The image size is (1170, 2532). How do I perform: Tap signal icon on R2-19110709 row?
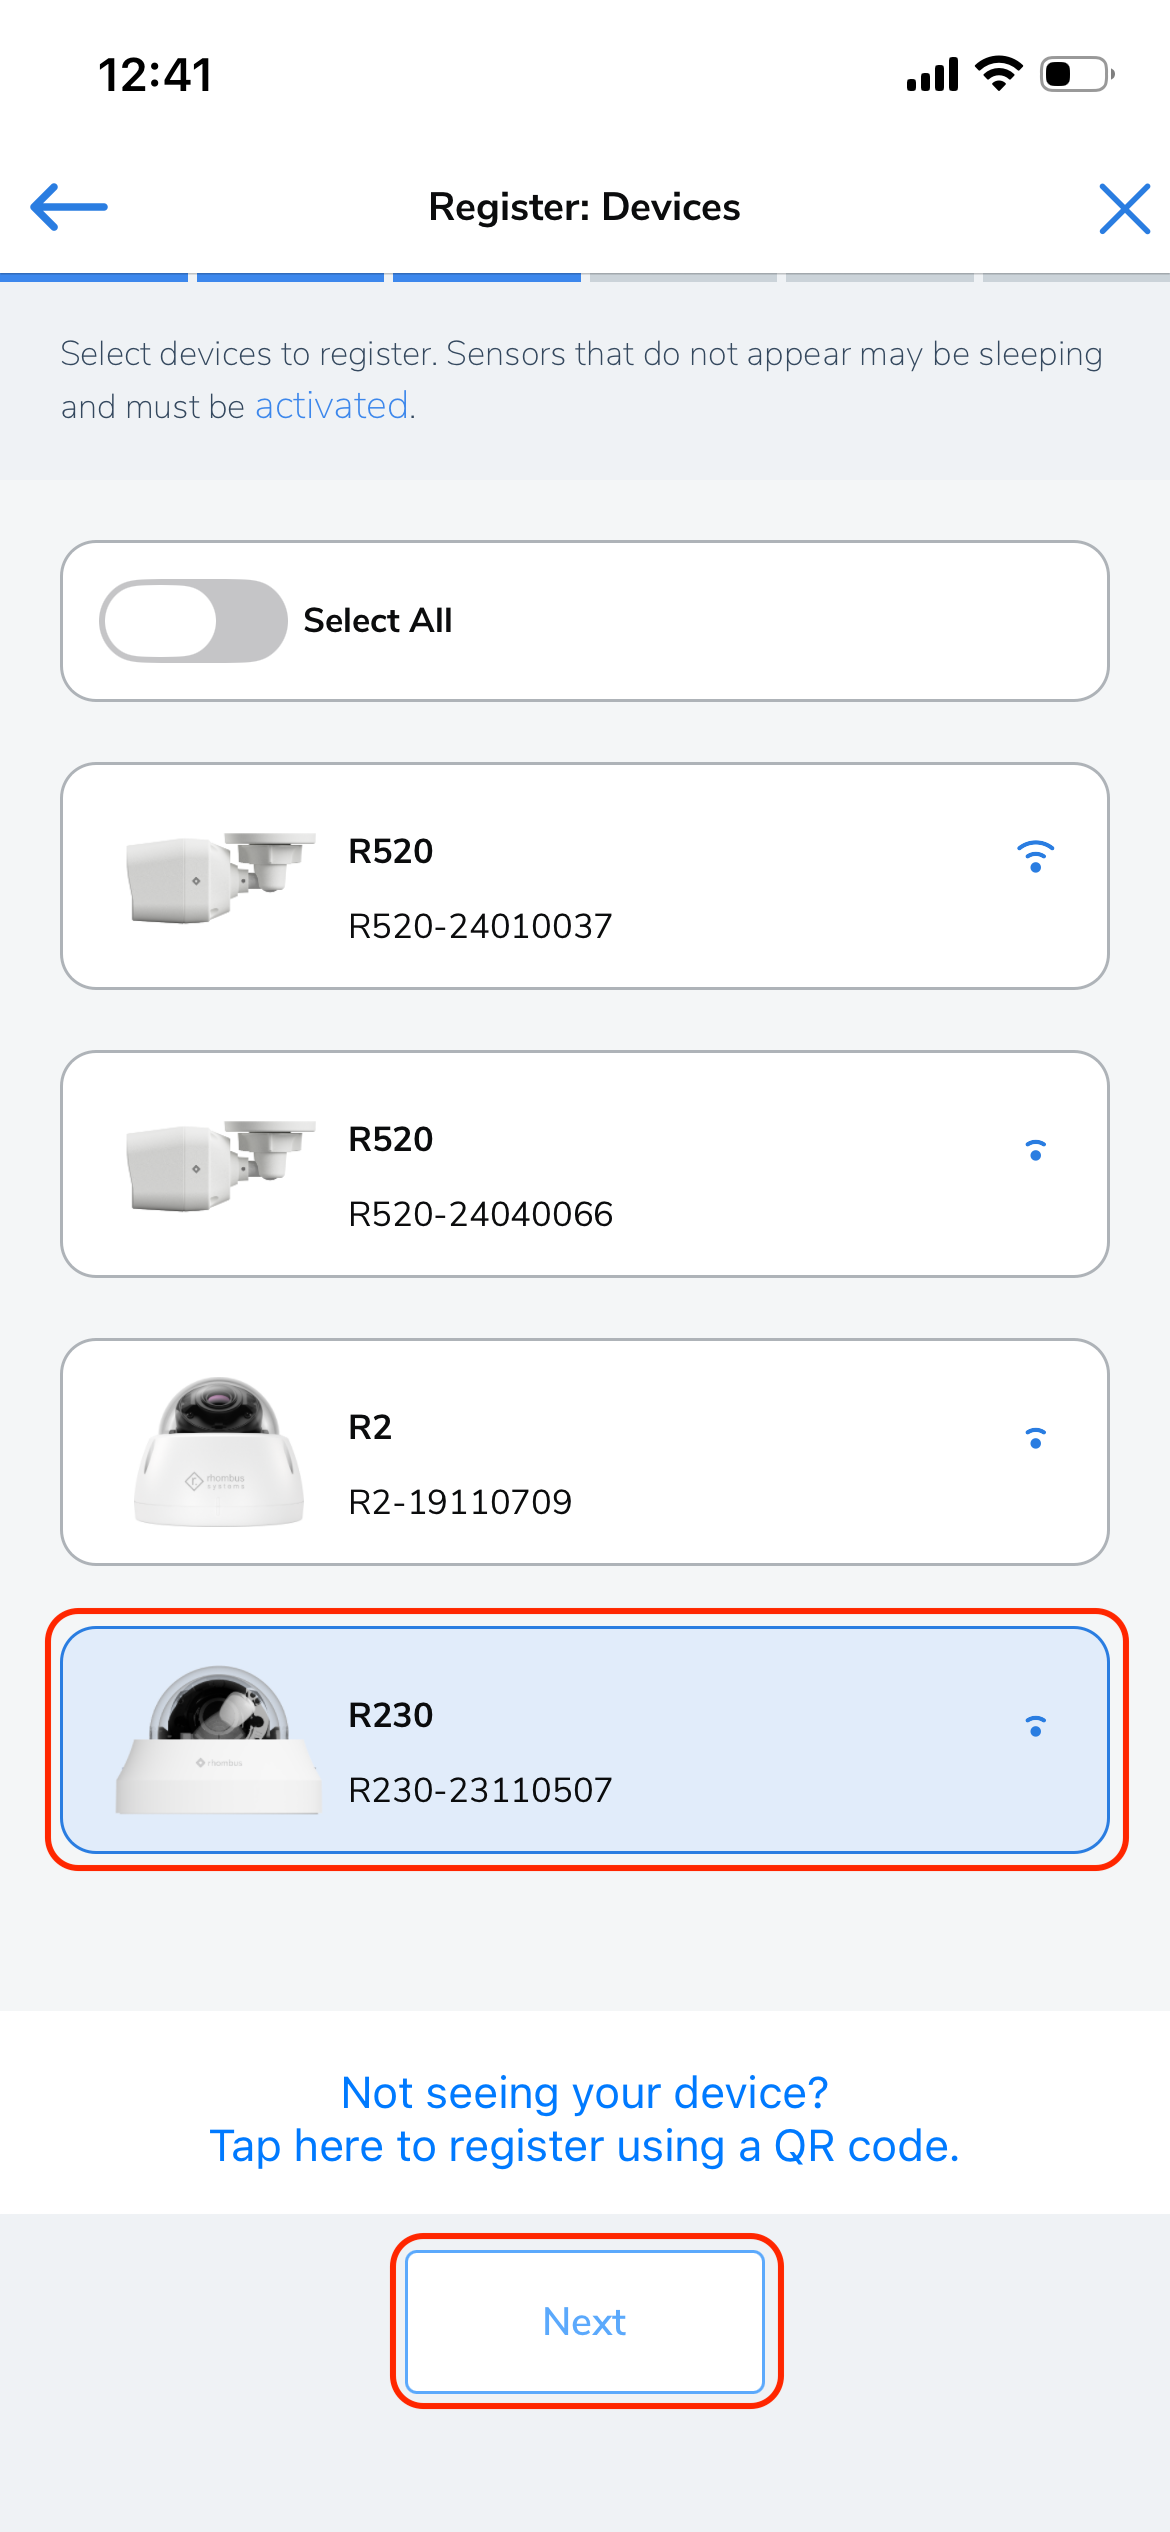tap(1036, 1438)
